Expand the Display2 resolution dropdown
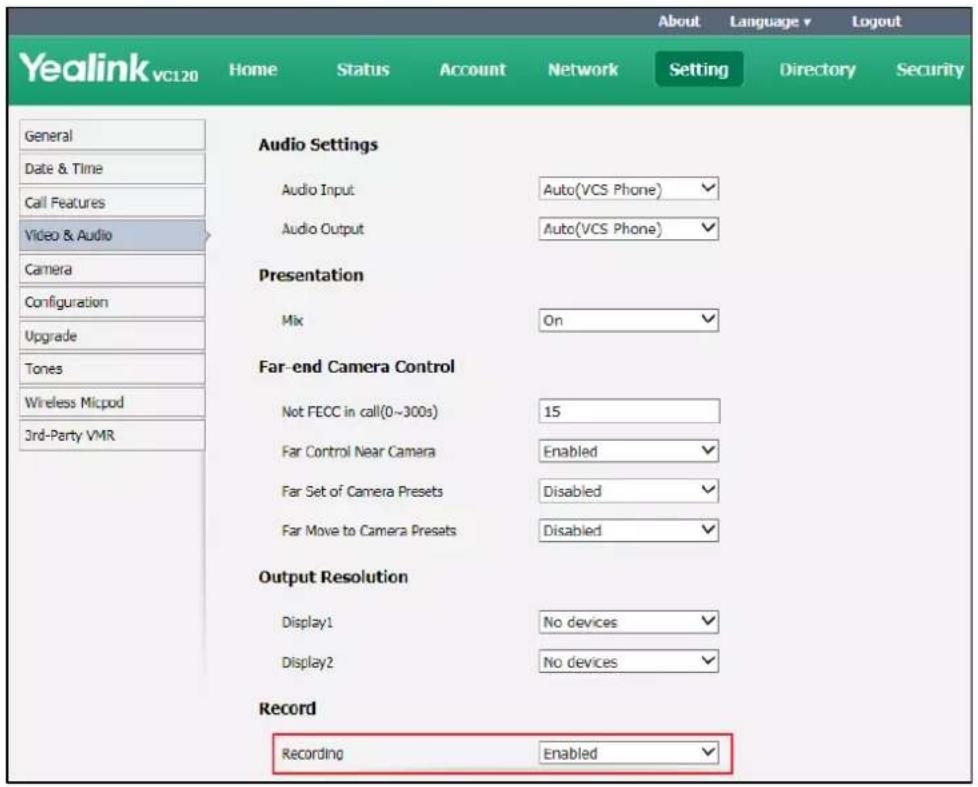Viewport: 978px width, 787px height. [629, 661]
